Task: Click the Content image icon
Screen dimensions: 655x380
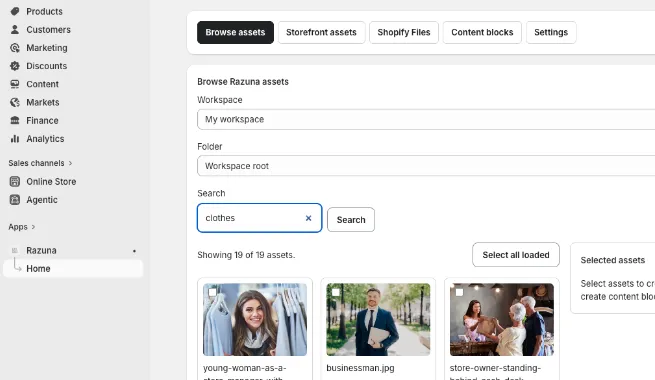Action: 15,84
